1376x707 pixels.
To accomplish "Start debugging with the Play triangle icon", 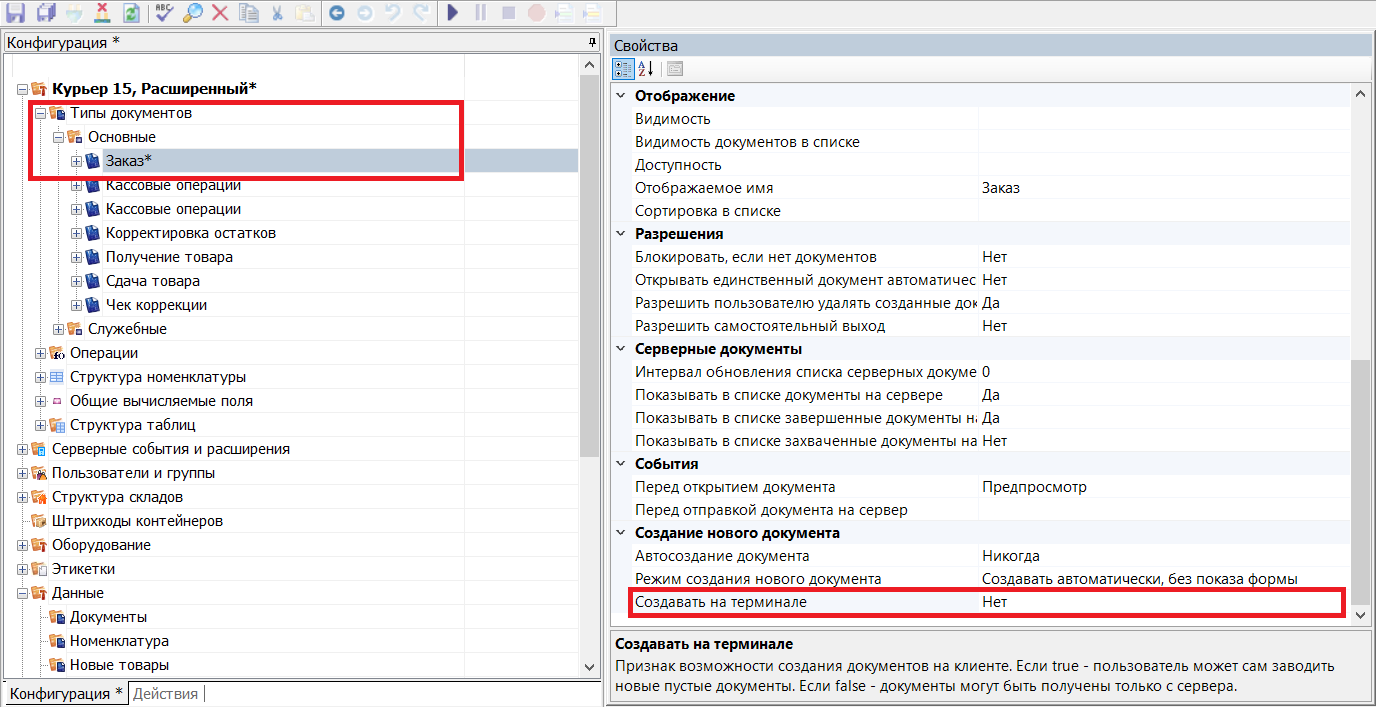I will point(453,13).
